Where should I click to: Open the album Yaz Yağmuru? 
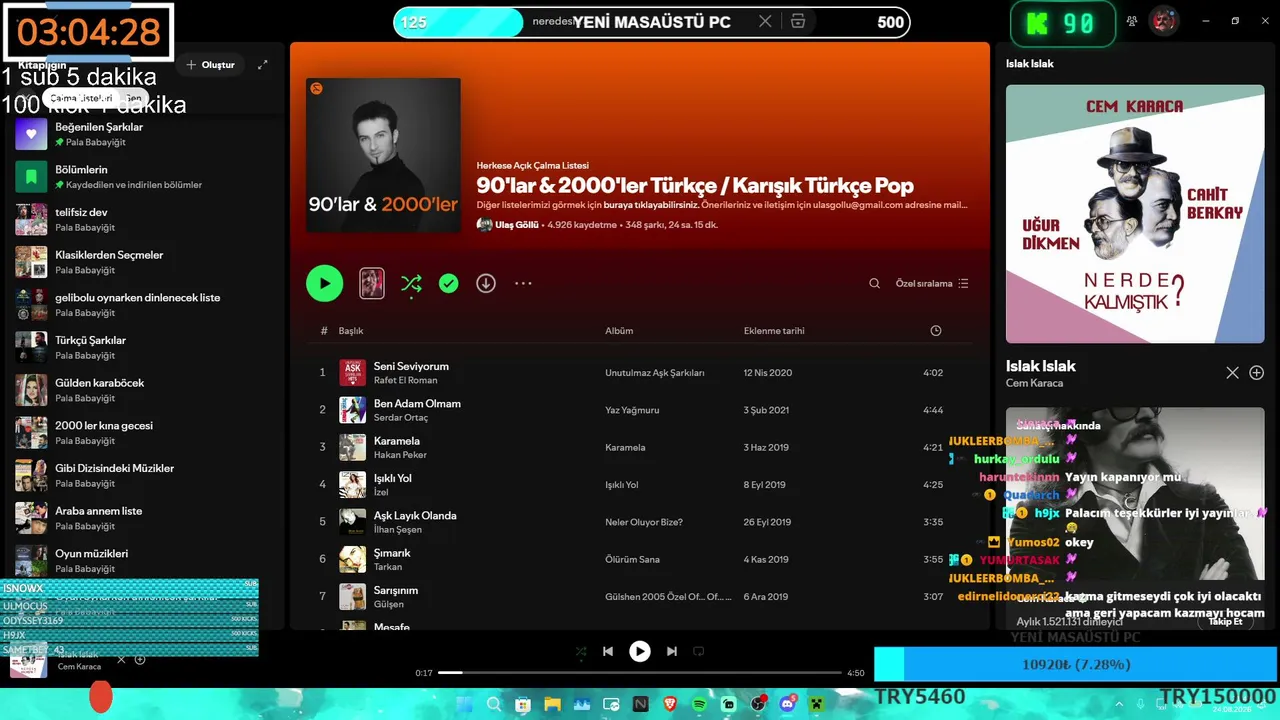[x=632, y=410]
